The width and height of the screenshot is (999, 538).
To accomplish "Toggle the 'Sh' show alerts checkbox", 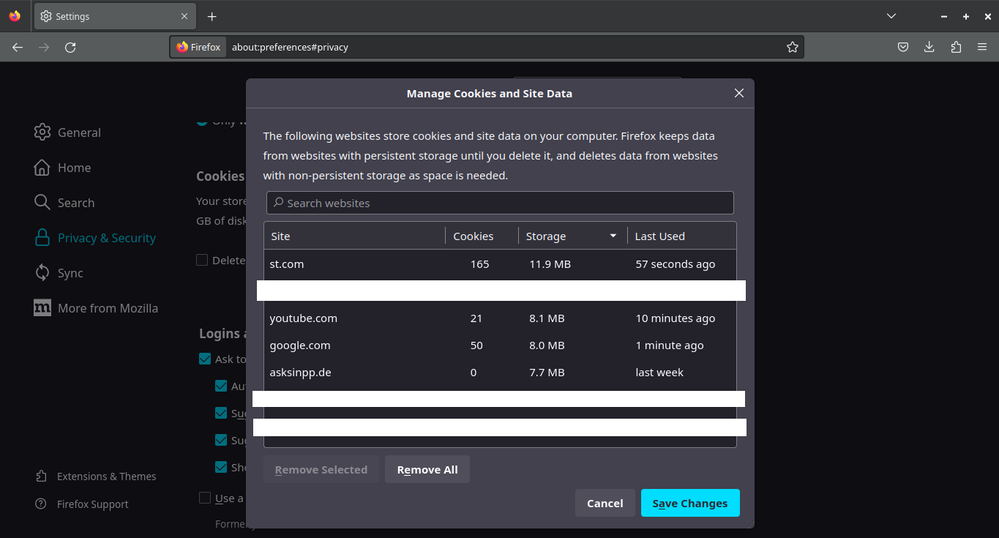I will tap(221, 467).
